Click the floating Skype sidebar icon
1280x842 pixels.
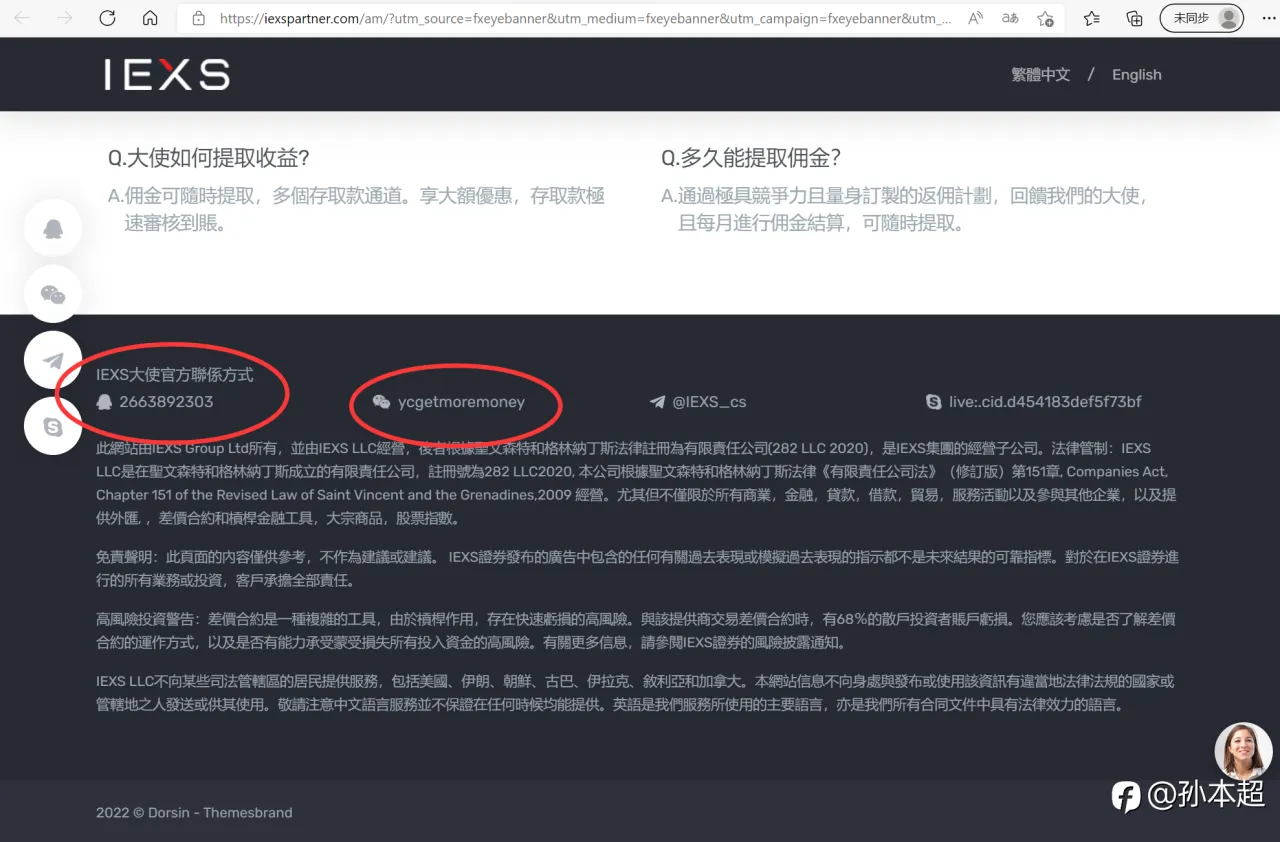[53, 426]
